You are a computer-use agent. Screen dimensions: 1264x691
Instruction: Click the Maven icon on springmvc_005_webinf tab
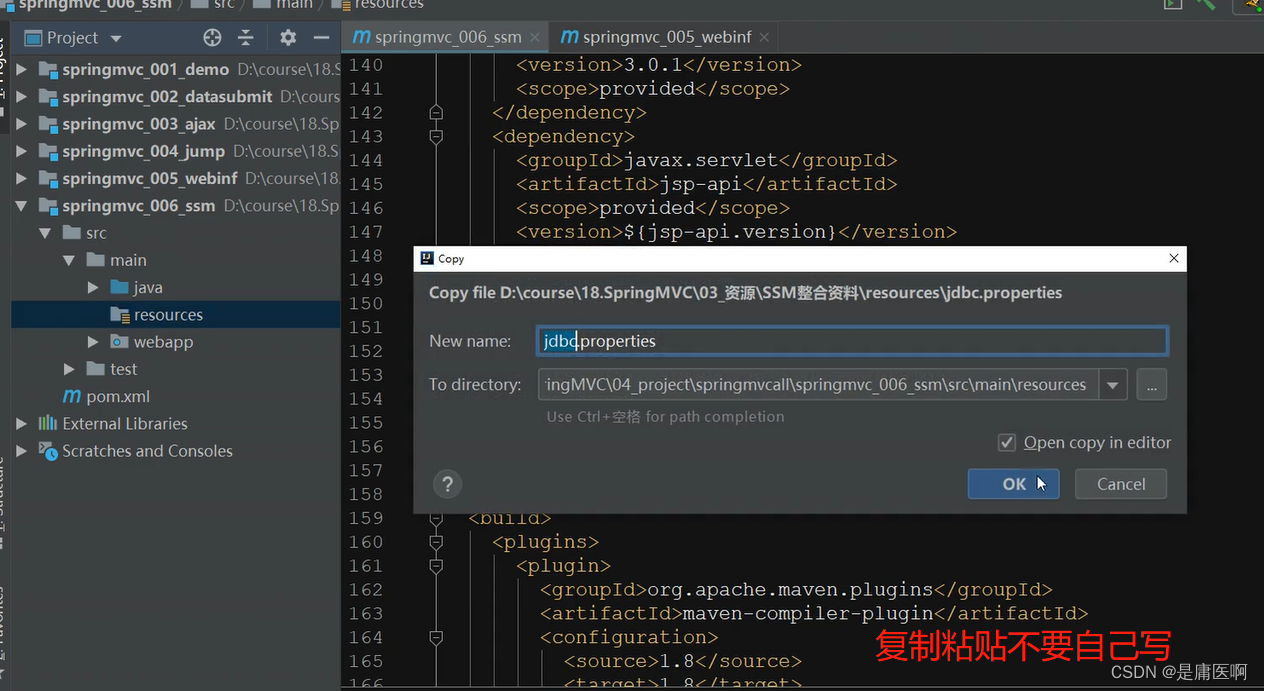click(x=569, y=37)
